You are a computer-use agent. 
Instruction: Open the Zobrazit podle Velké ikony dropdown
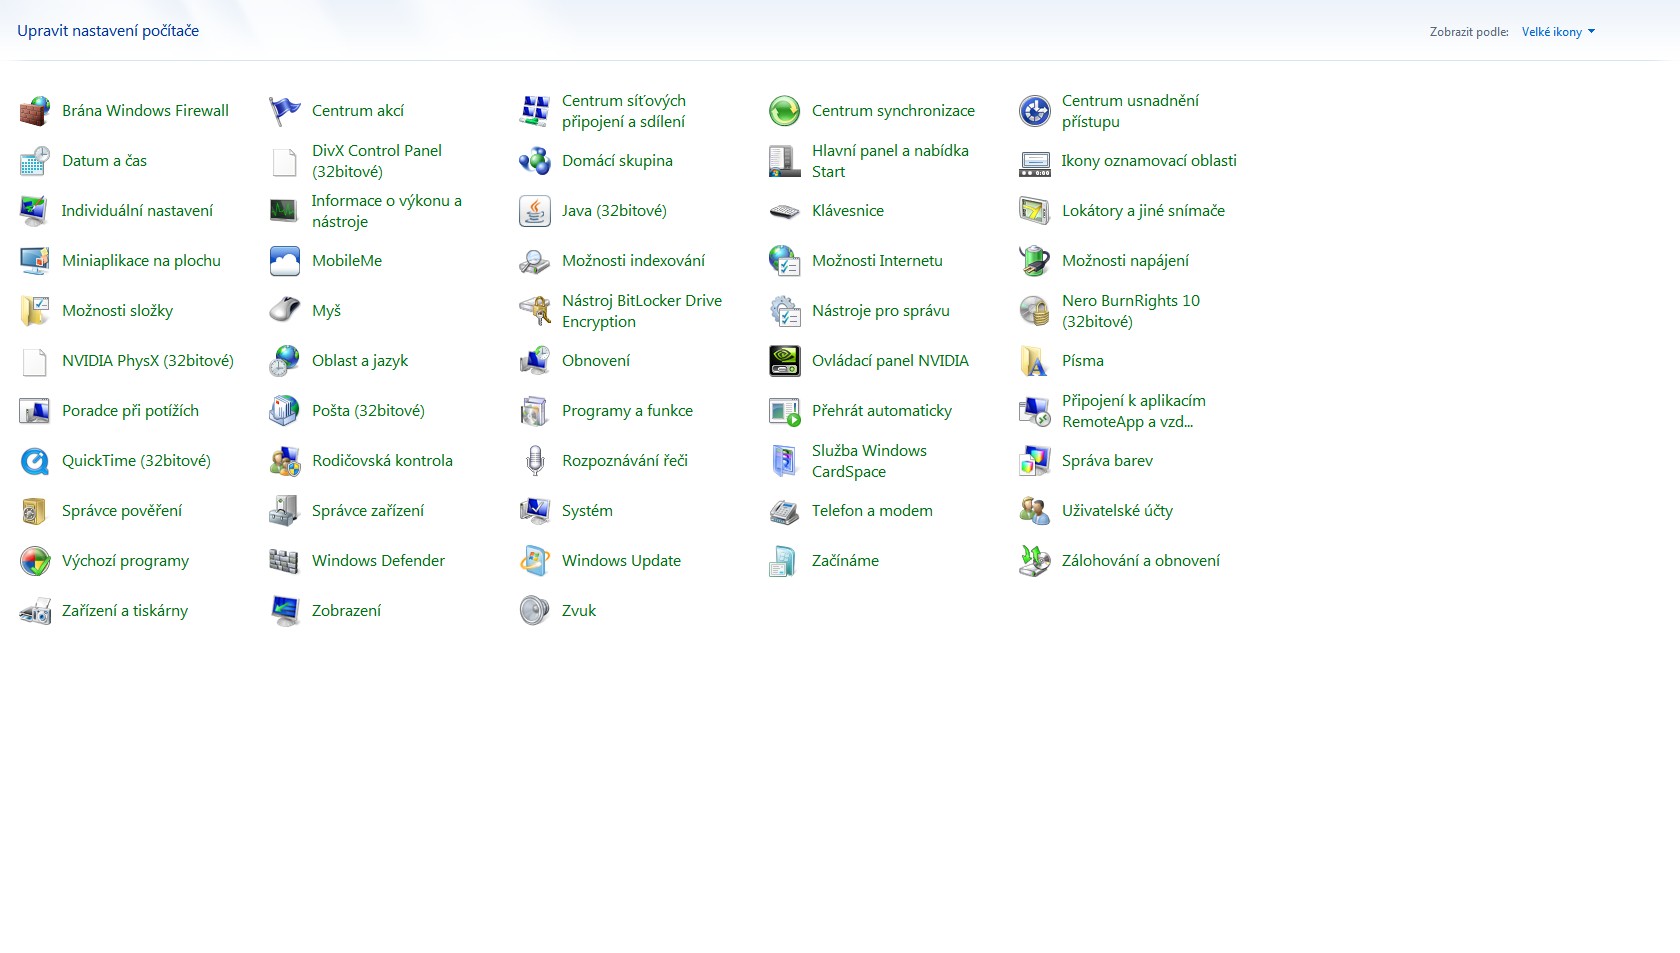tap(1558, 32)
